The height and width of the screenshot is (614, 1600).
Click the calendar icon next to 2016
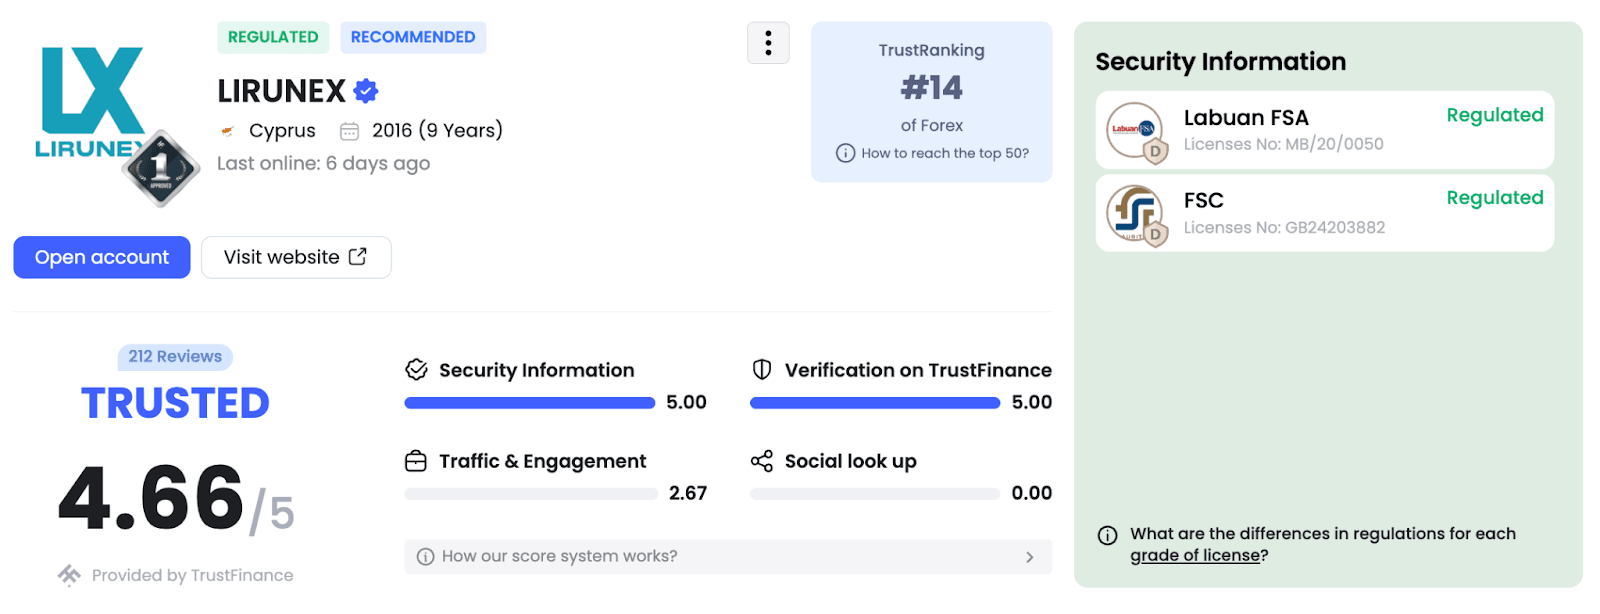click(x=349, y=131)
